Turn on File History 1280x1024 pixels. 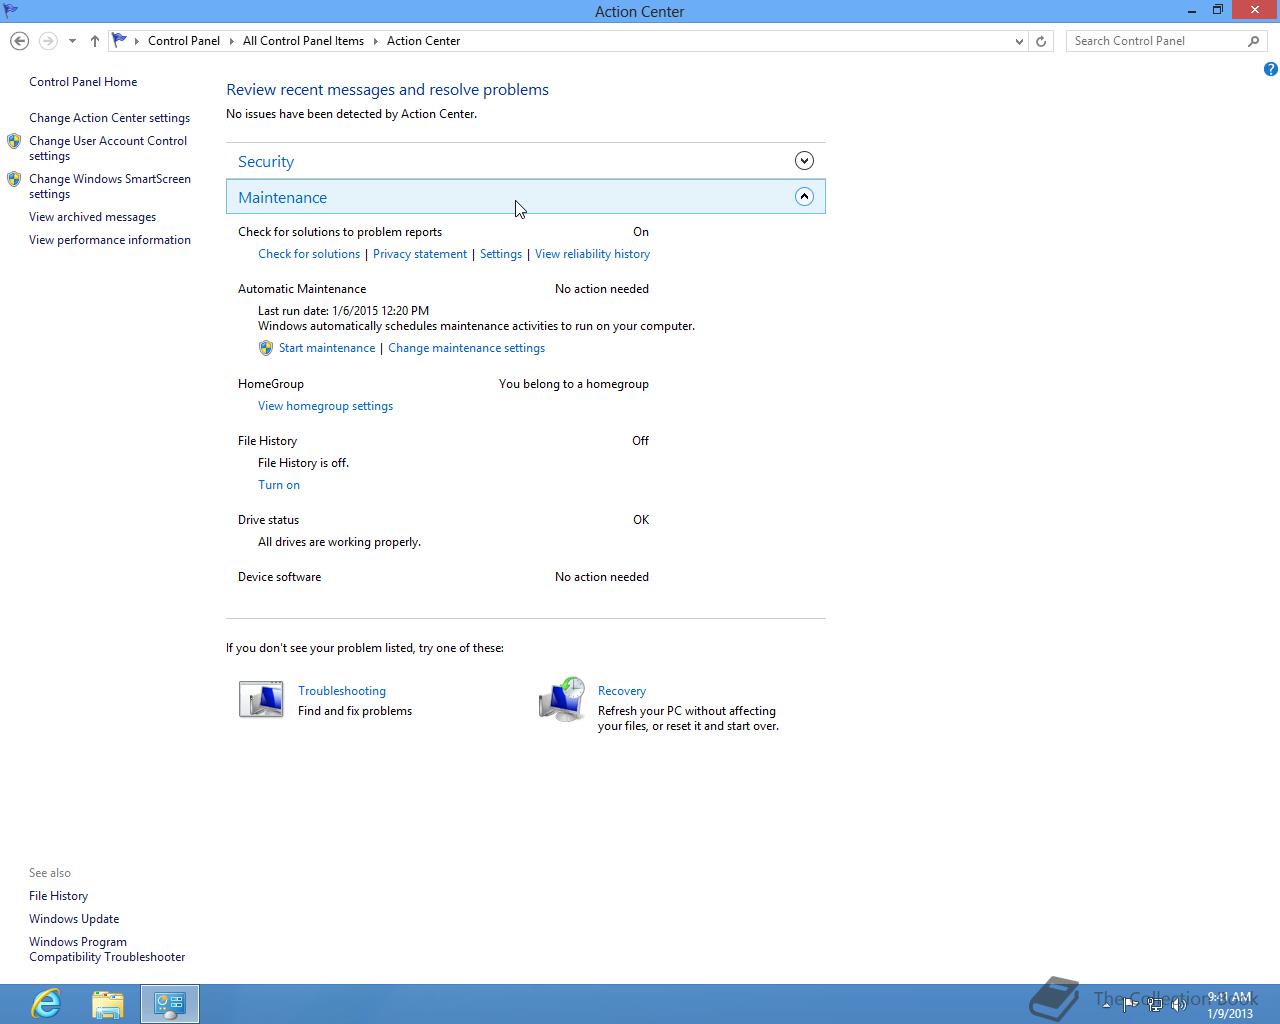click(279, 485)
